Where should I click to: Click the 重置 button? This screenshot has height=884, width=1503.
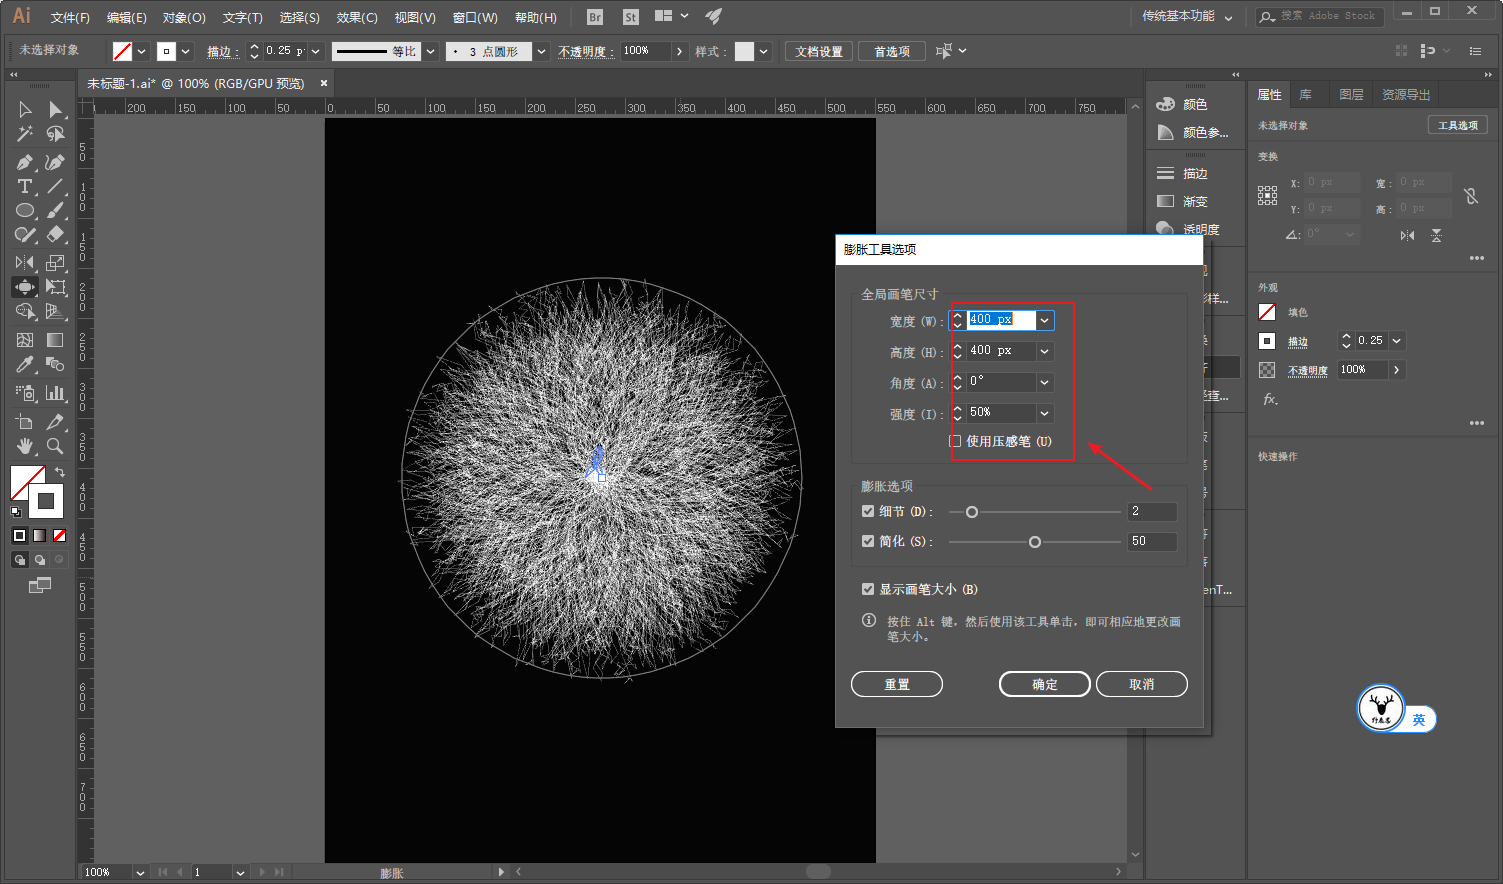coord(897,684)
